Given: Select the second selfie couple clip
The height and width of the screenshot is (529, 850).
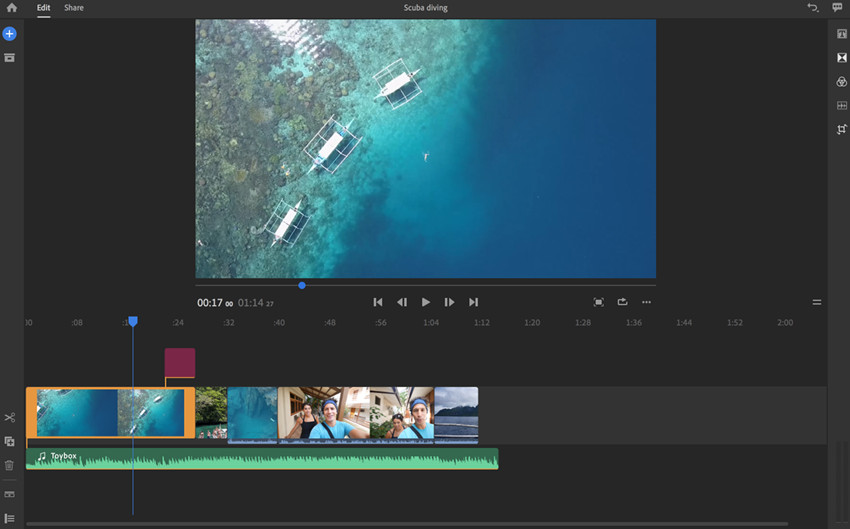Looking at the screenshot, I should pos(402,414).
